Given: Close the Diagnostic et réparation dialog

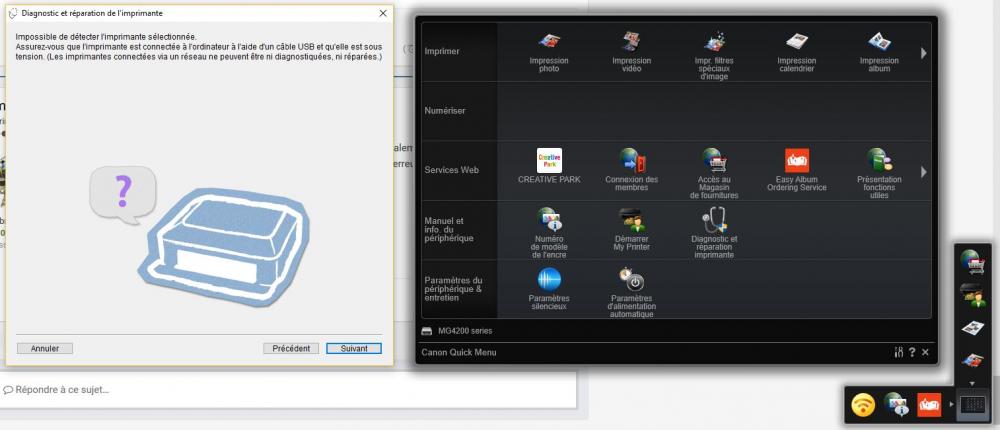Looking at the screenshot, I should [383, 13].
